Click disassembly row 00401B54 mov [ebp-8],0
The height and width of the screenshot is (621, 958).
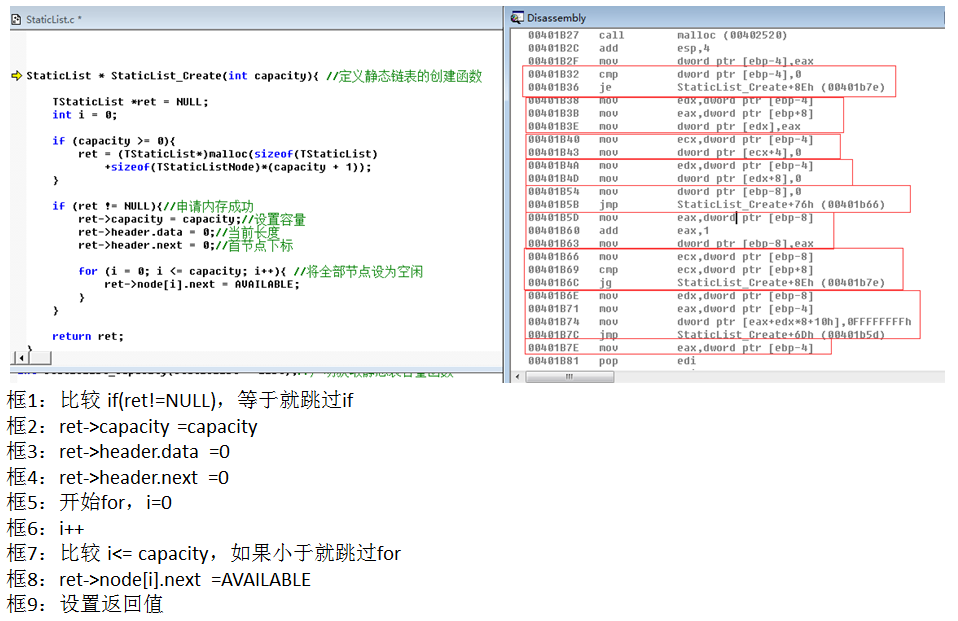click(x=665, y=191)
